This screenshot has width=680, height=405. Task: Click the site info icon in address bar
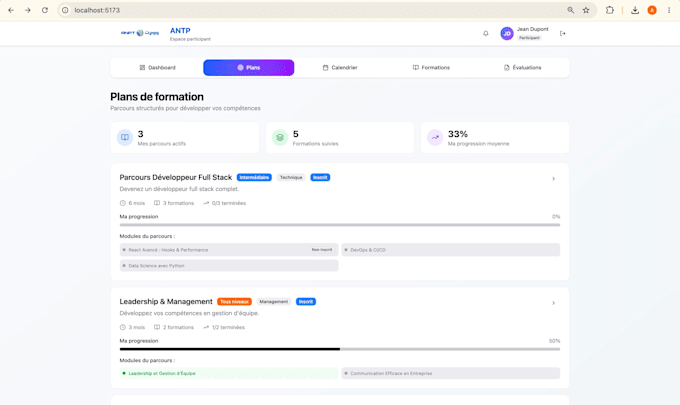65,10
